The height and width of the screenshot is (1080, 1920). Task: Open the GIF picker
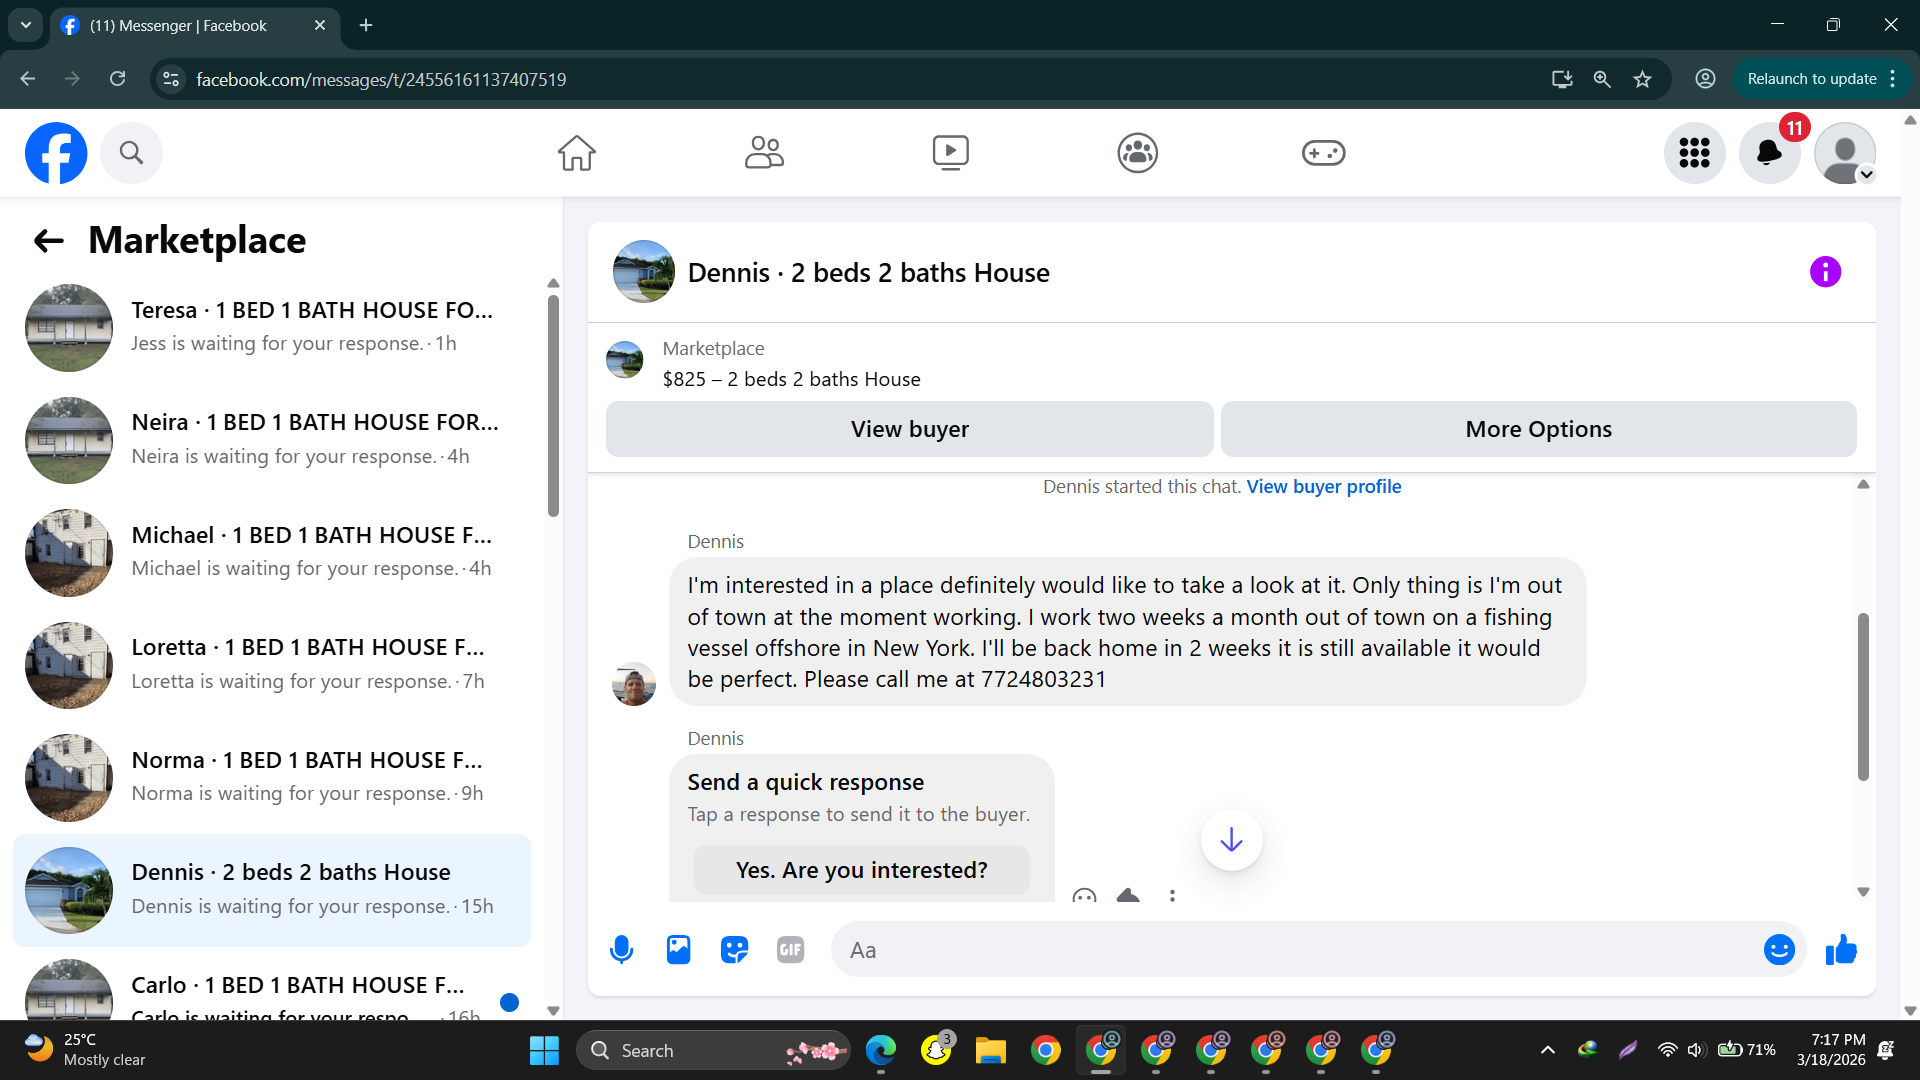point(790,950)
